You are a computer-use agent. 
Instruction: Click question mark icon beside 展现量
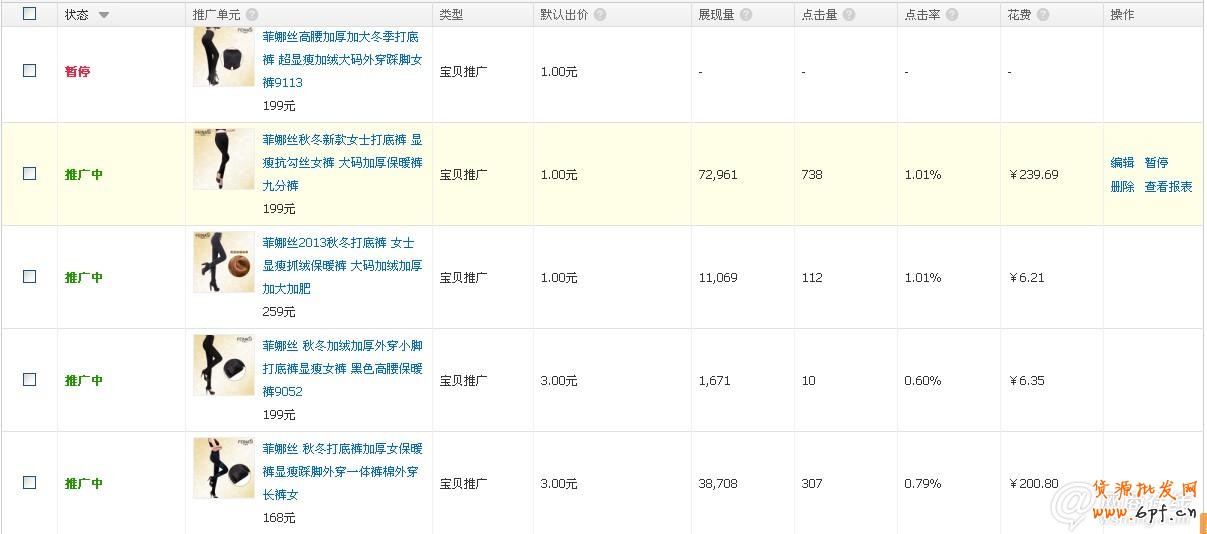coord(746,15)
